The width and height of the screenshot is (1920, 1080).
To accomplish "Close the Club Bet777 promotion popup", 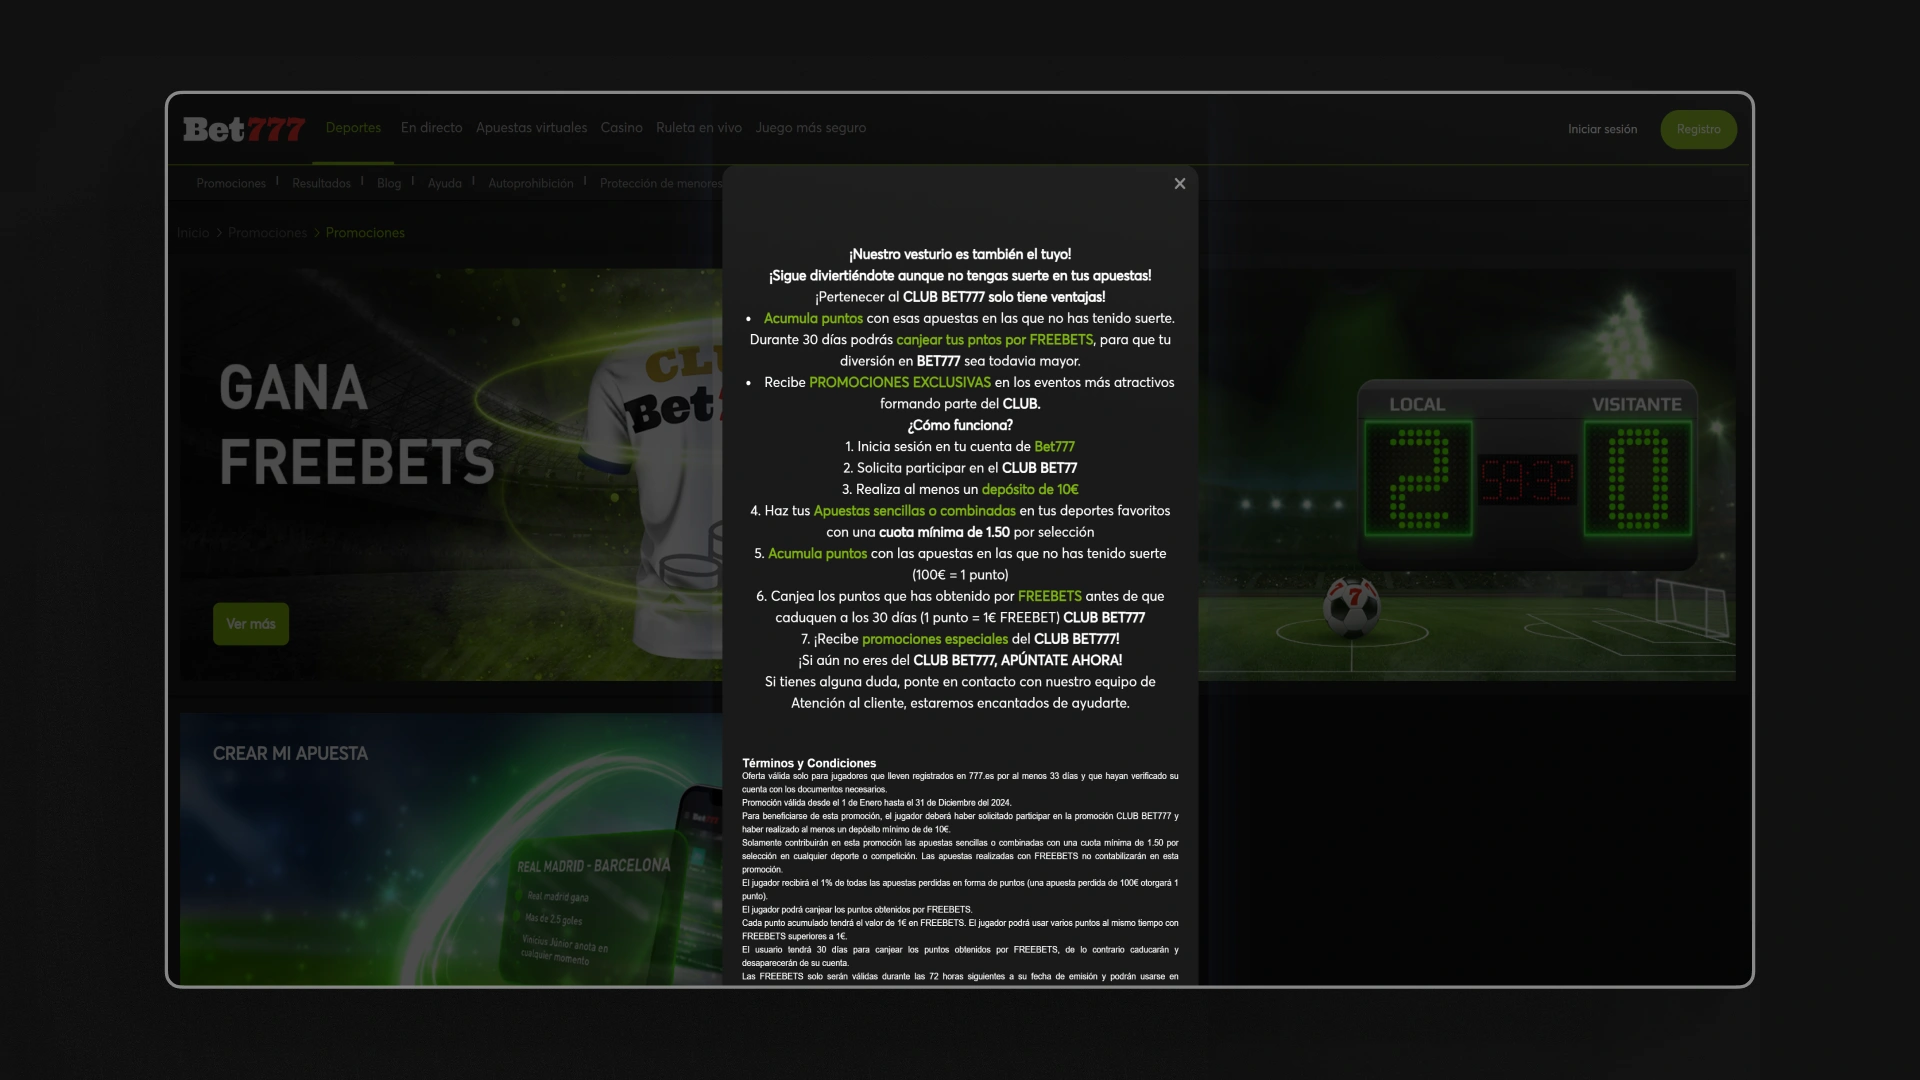I will (x=1180, y=184).
